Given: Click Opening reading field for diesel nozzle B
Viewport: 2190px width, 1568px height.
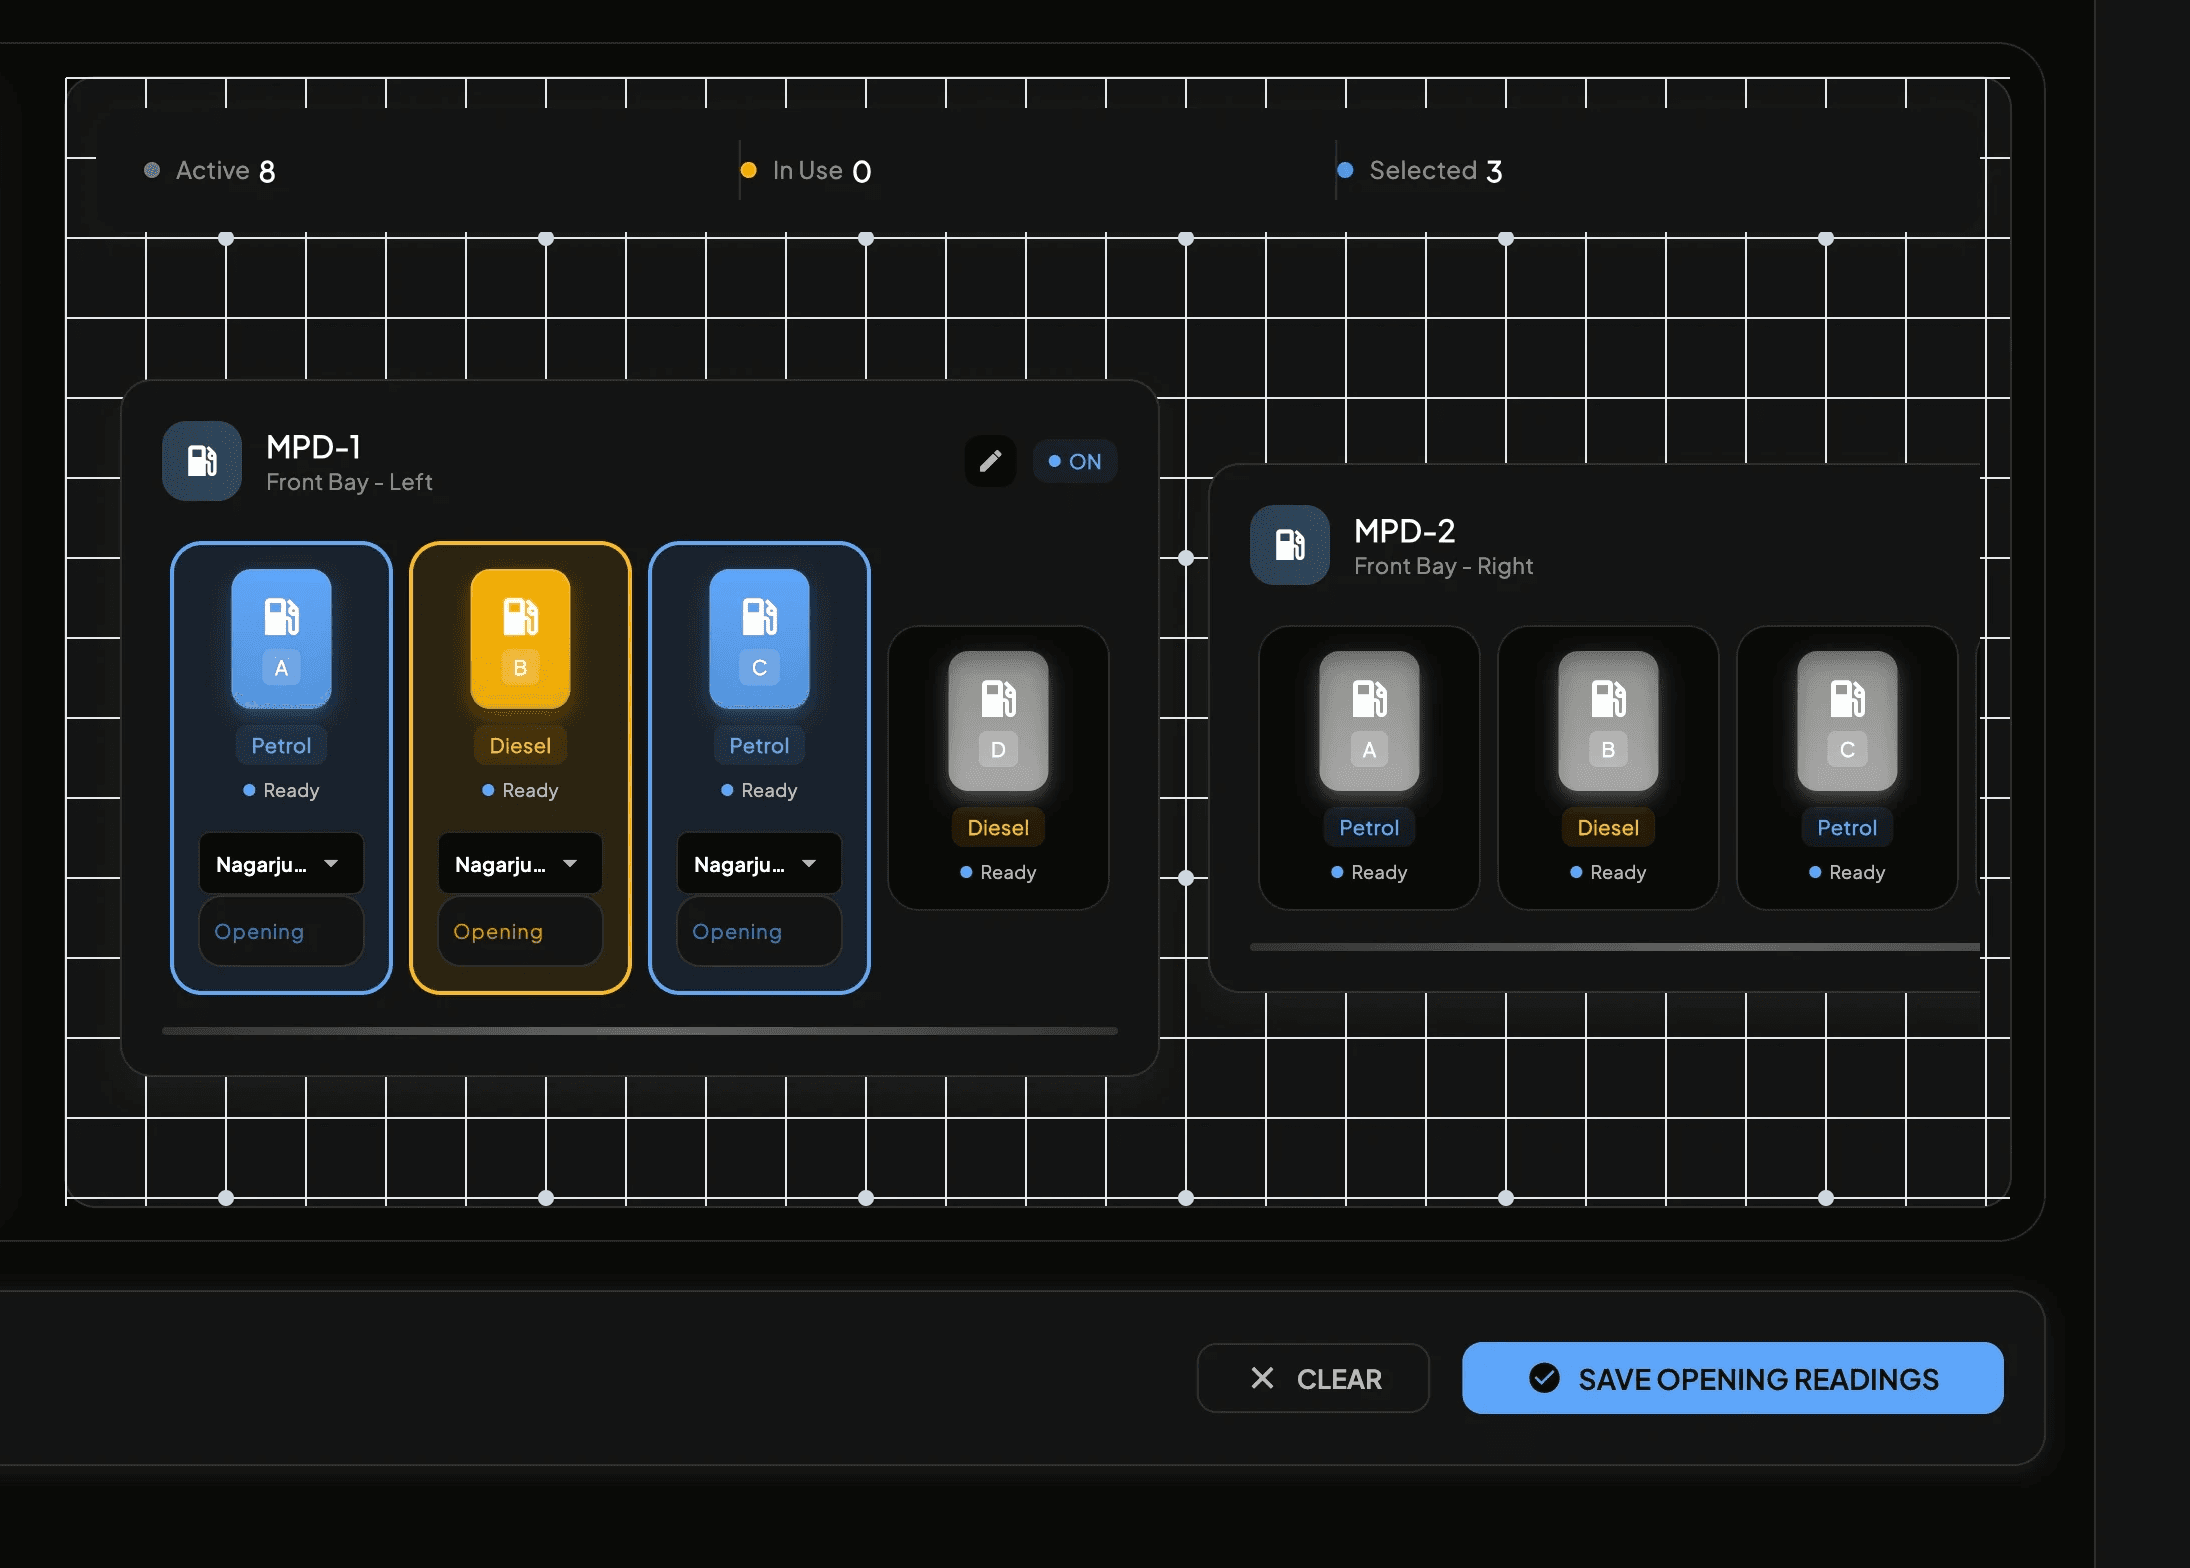Looking at the screenshot, I should [520, 932].
